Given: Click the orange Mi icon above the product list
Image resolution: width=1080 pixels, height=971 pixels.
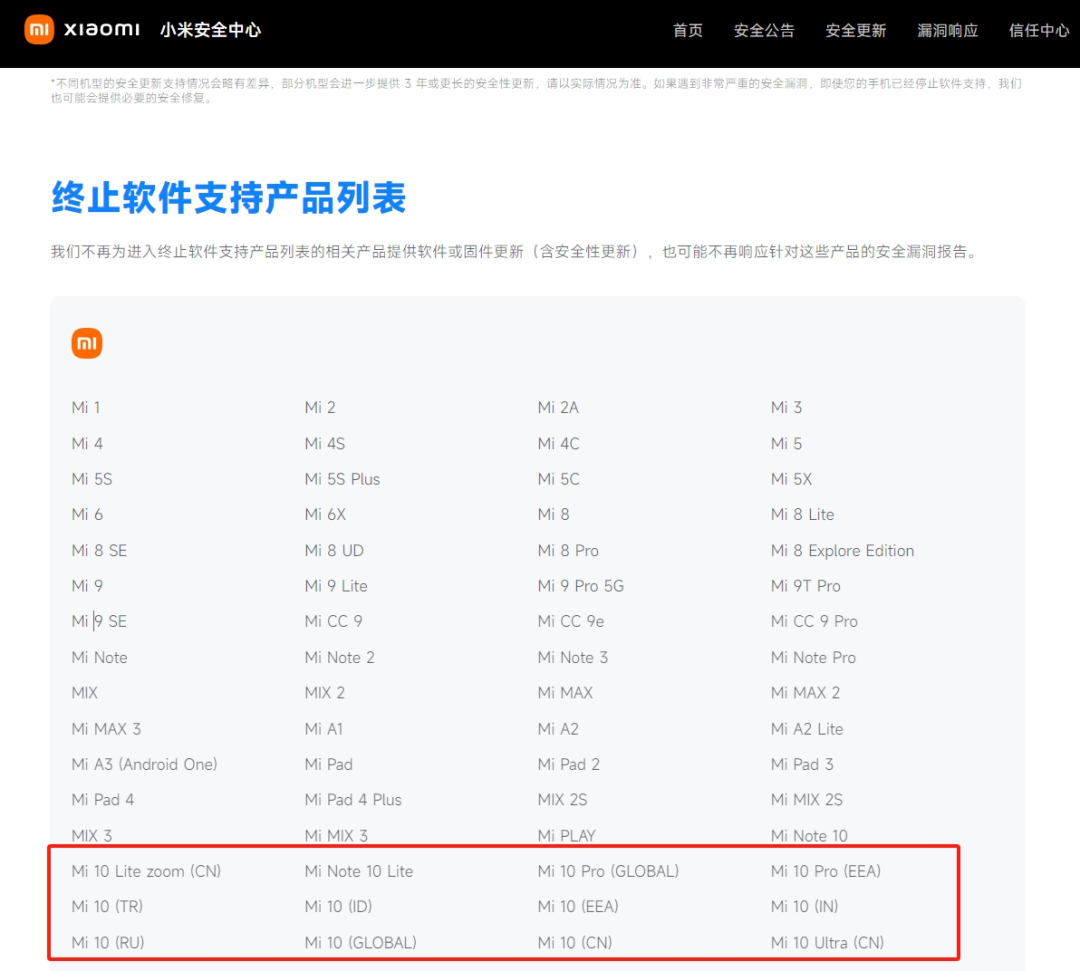Looking at the screenshot, I should (87, 343).
